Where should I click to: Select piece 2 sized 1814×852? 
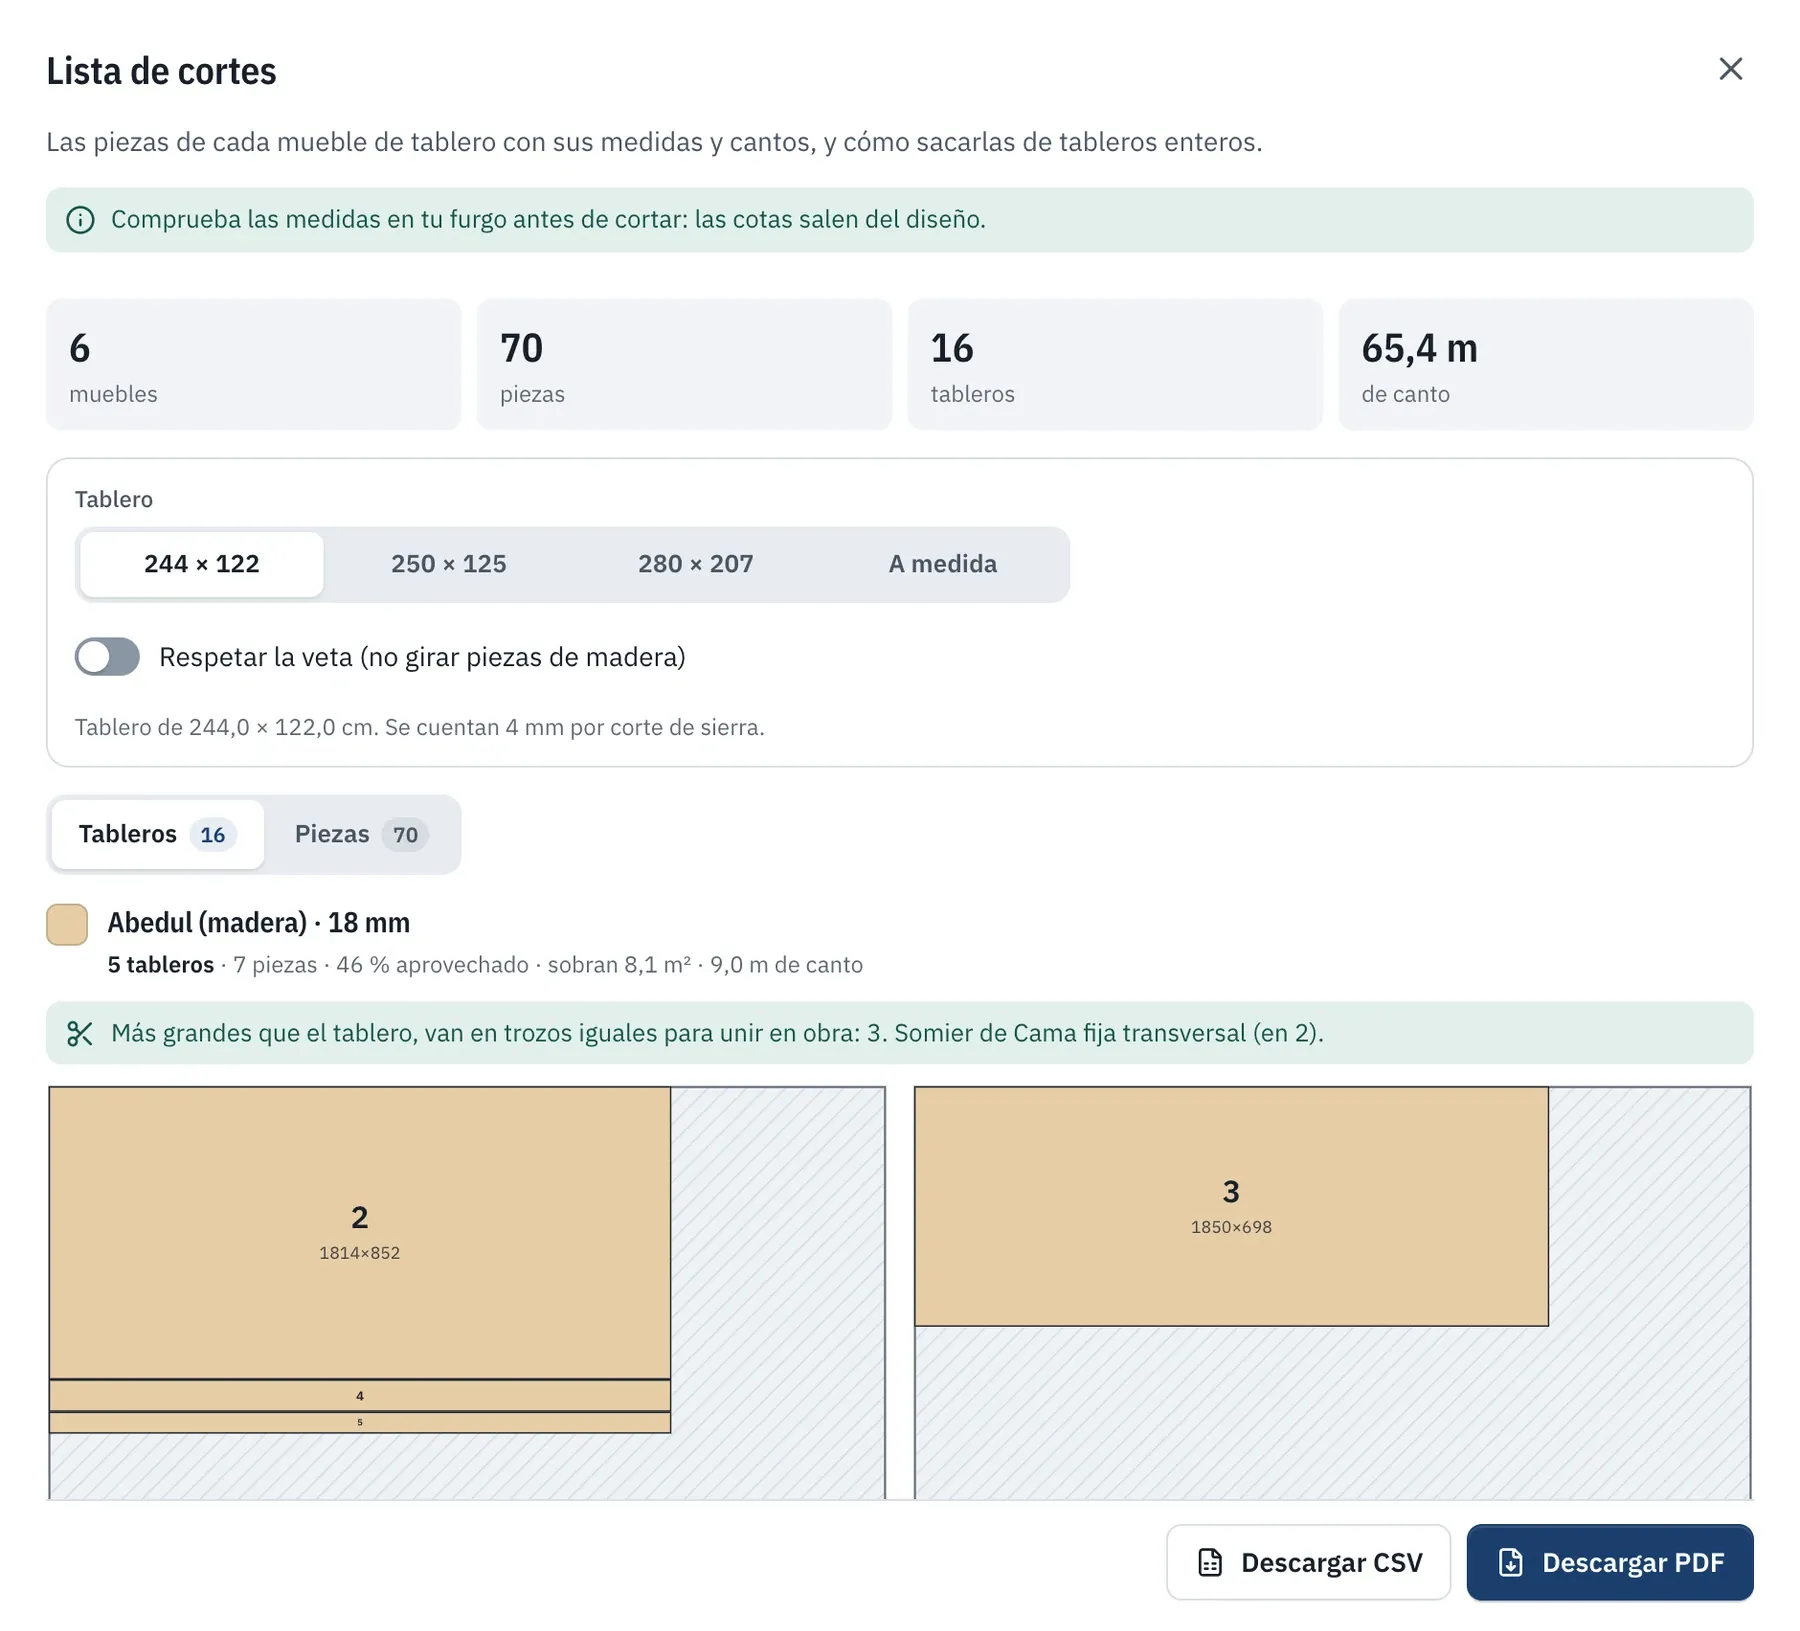tap(360, 1233)
